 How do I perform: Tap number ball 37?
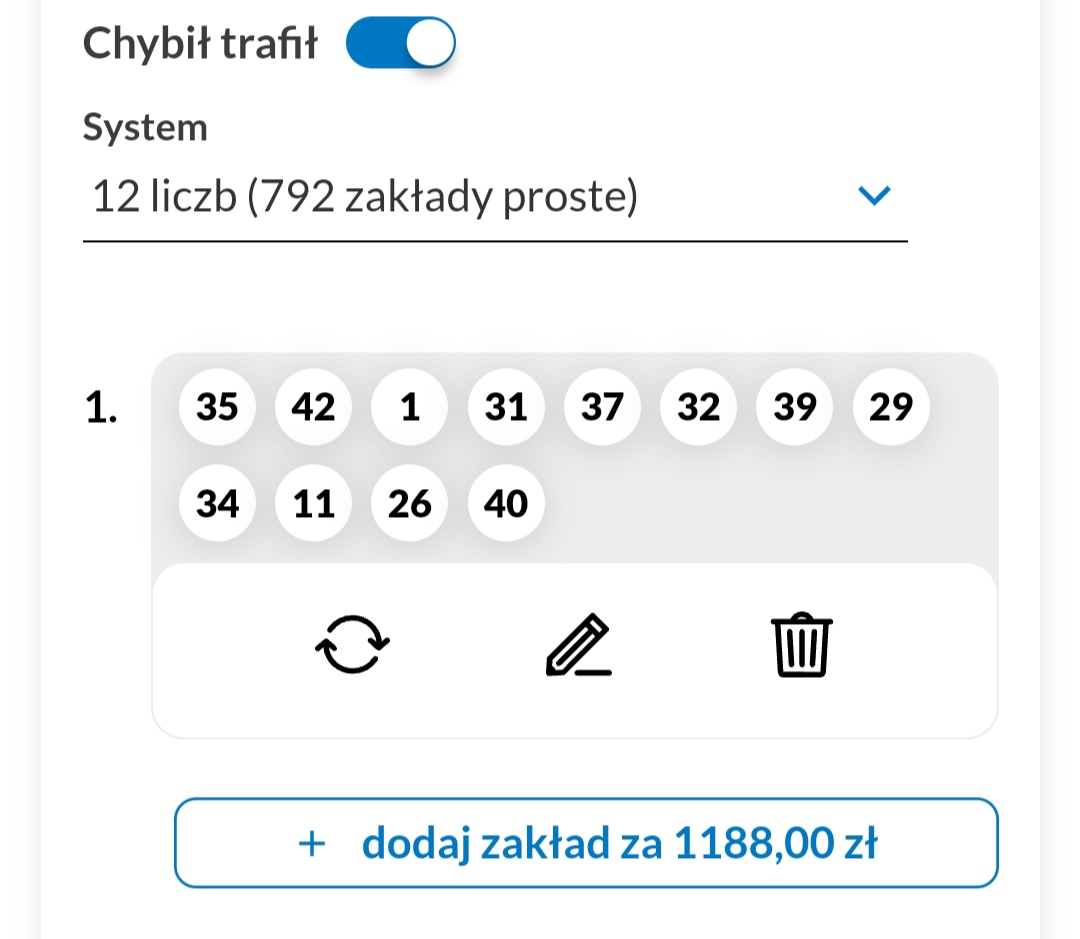click(602, 408)
